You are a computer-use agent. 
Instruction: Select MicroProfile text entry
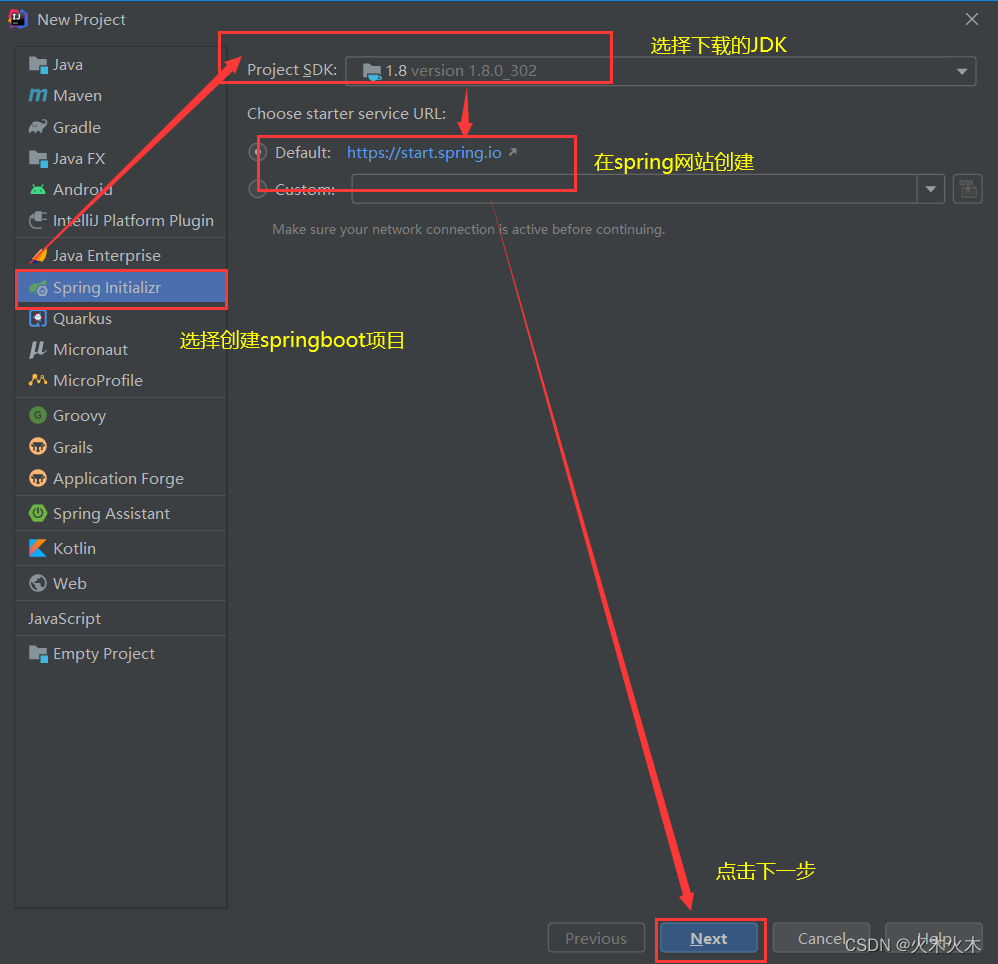98,381
